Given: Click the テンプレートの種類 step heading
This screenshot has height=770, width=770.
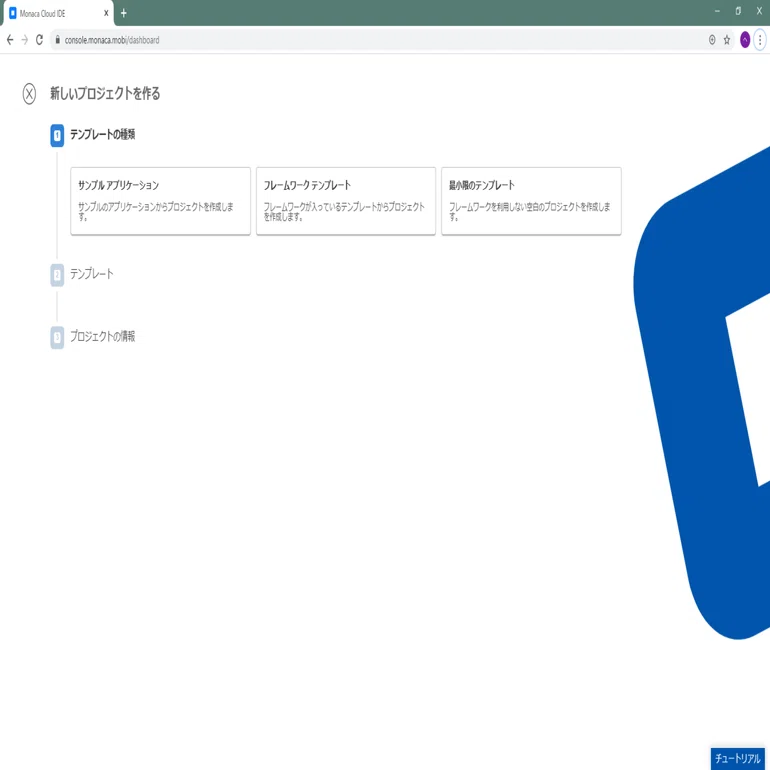Looking at the screenshot, I should pyautogui.click(x=103, y=134).
